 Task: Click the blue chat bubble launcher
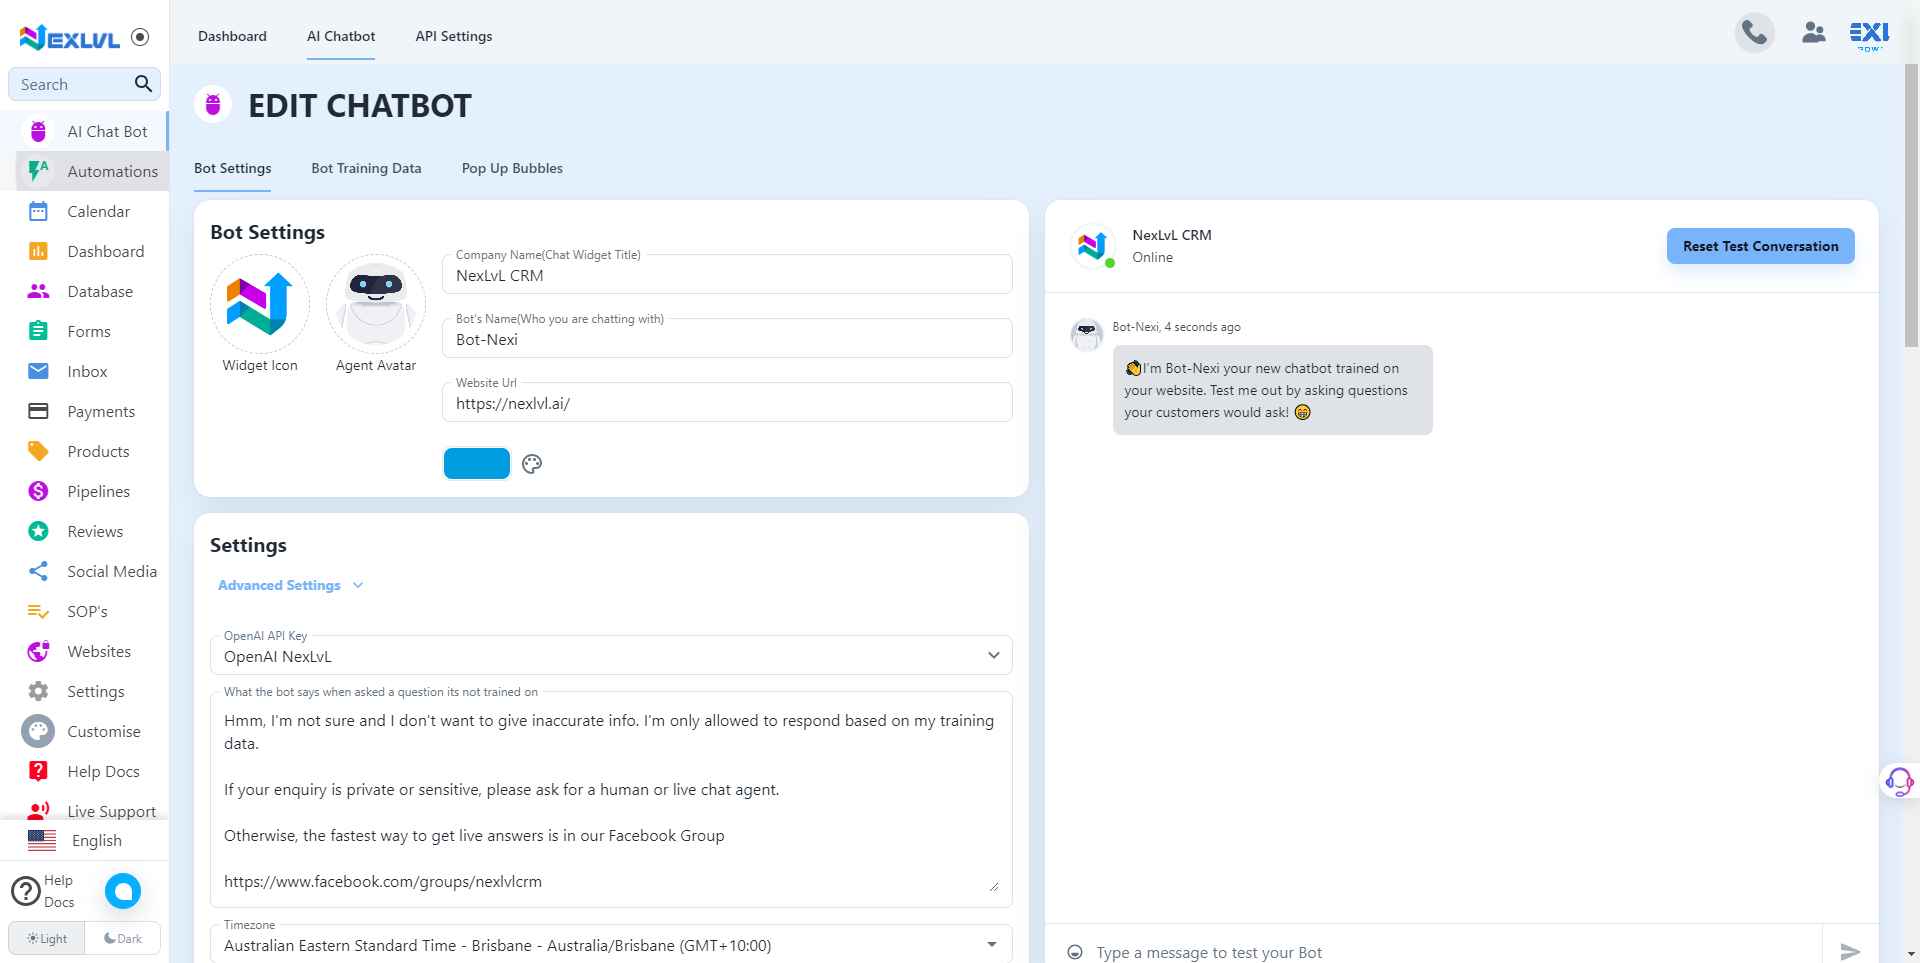(x=123, y=891)
